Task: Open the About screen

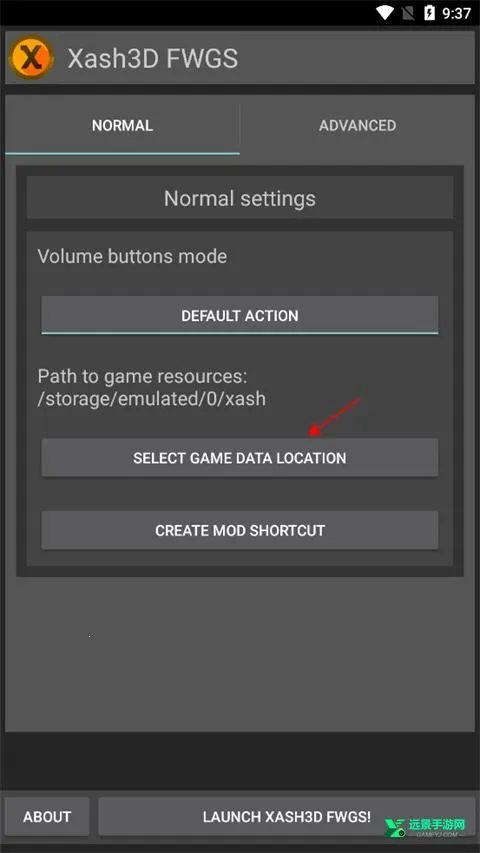Action: (47, 817)
